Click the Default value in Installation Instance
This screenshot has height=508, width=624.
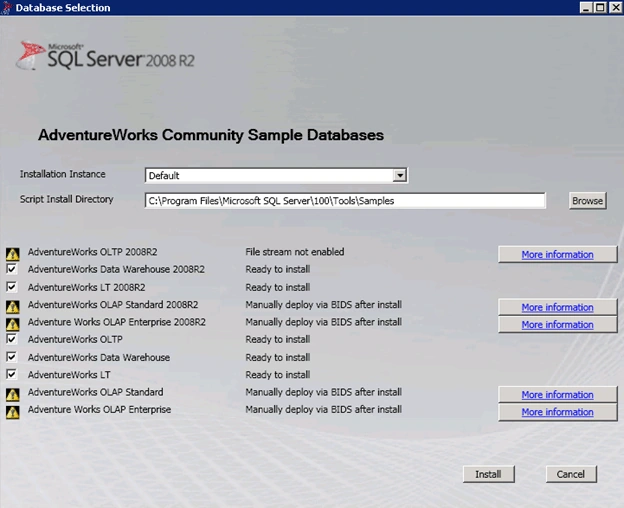(x=164, y=176)
